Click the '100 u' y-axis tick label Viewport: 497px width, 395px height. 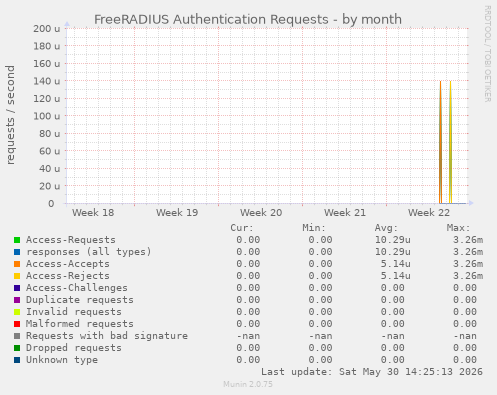coord(47,116)
